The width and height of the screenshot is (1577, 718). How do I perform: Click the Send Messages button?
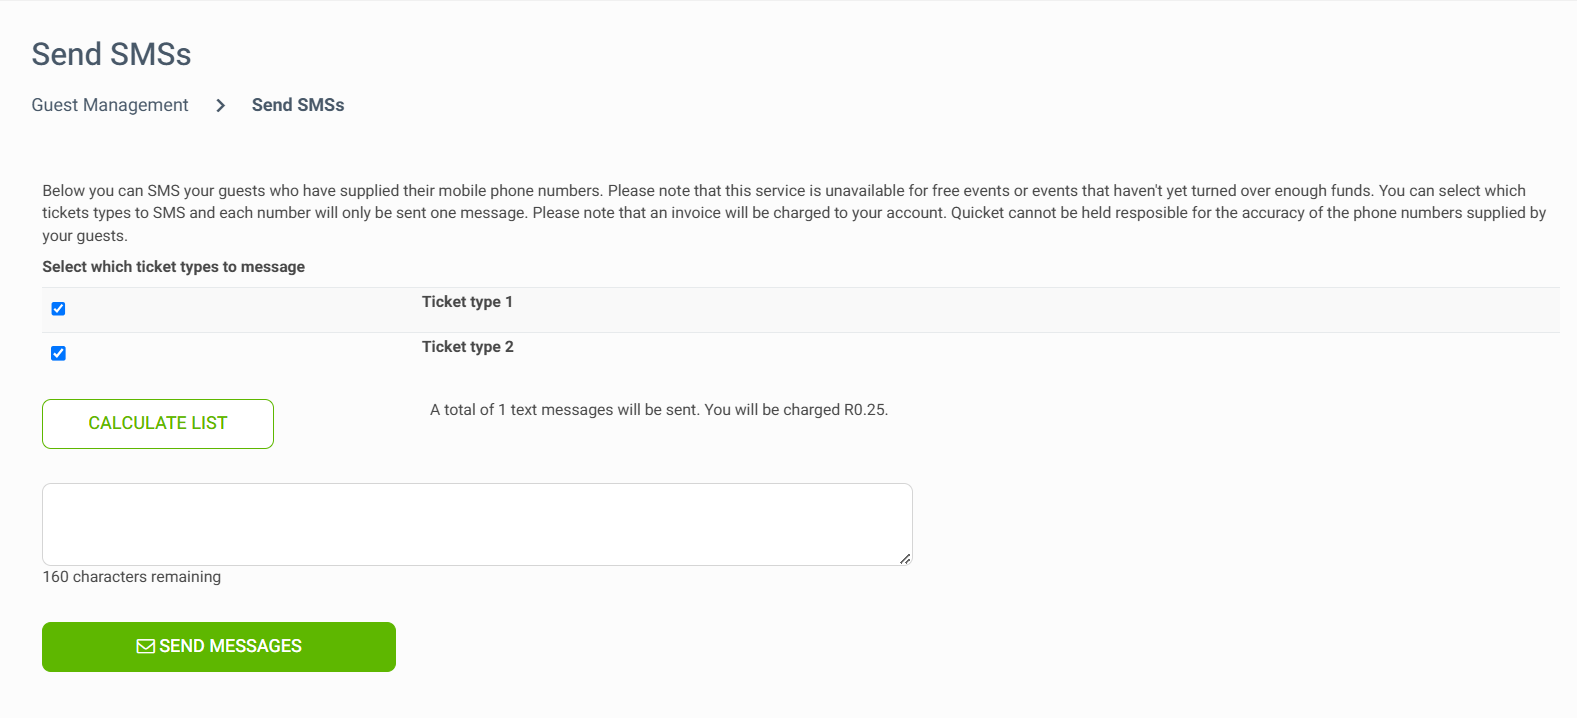pyautogui.click(x=219, y=647)
